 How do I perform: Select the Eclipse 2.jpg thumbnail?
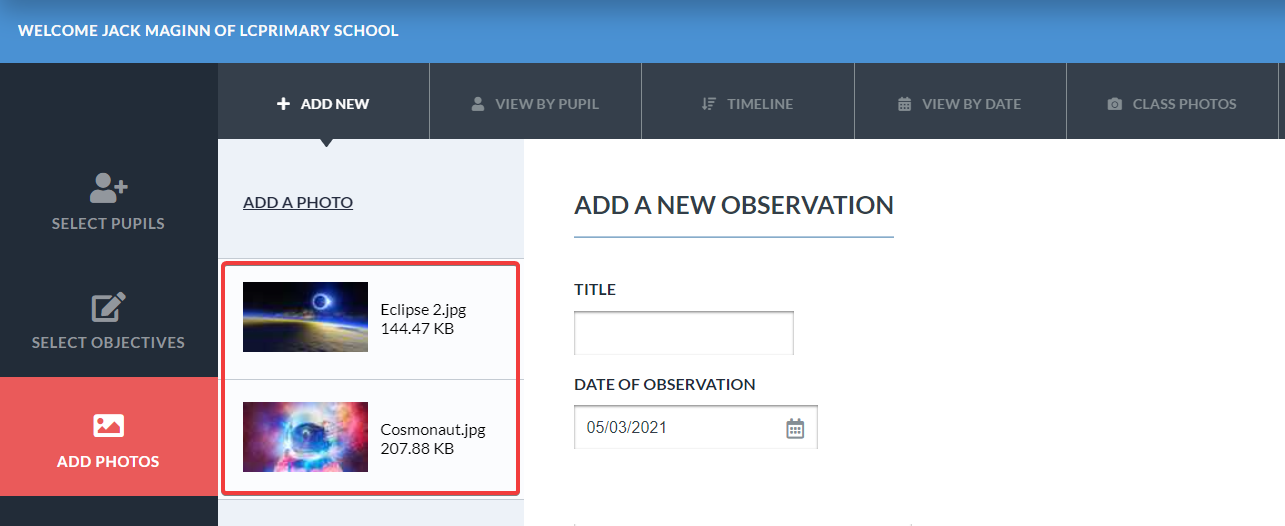(305, 317)
